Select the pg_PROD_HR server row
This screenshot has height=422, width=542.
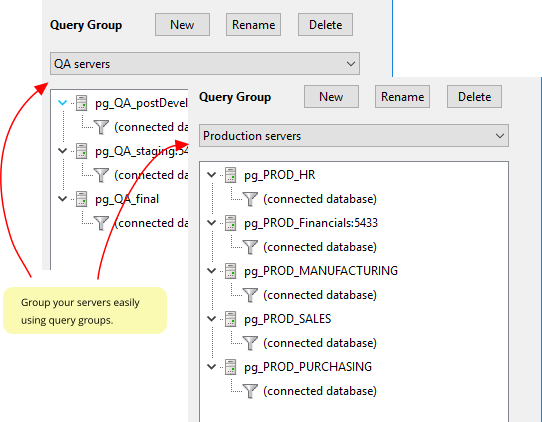[280, 175]
